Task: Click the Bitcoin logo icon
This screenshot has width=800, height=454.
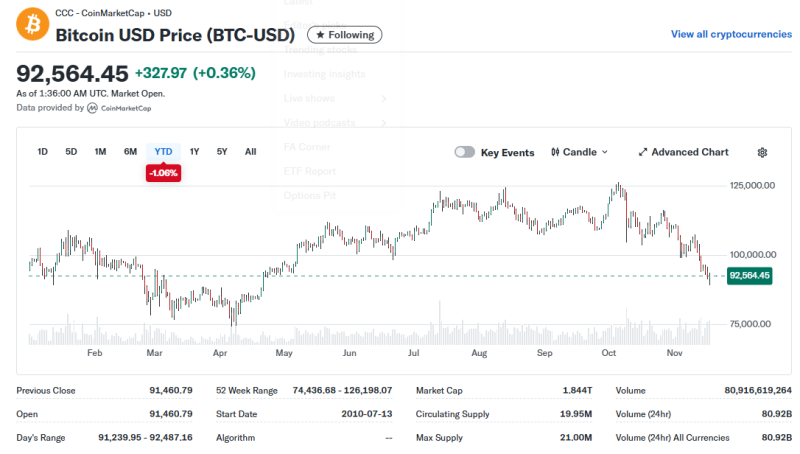Action: point(32,26)
